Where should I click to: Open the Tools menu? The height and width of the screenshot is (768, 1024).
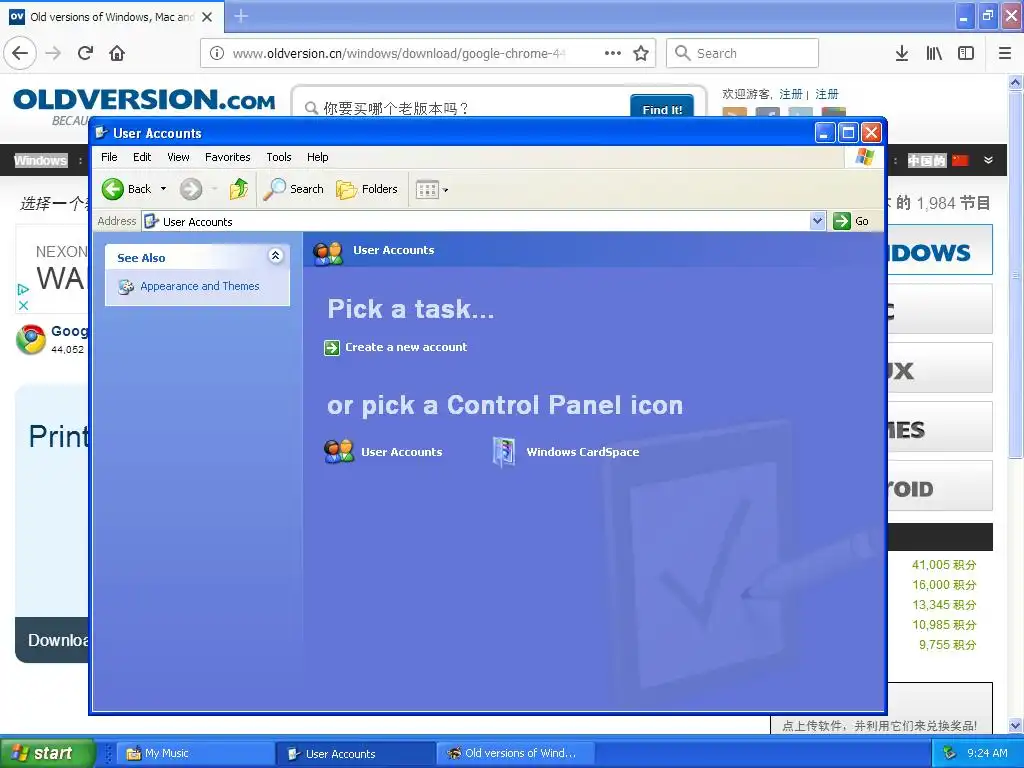(x=279, y=157)
